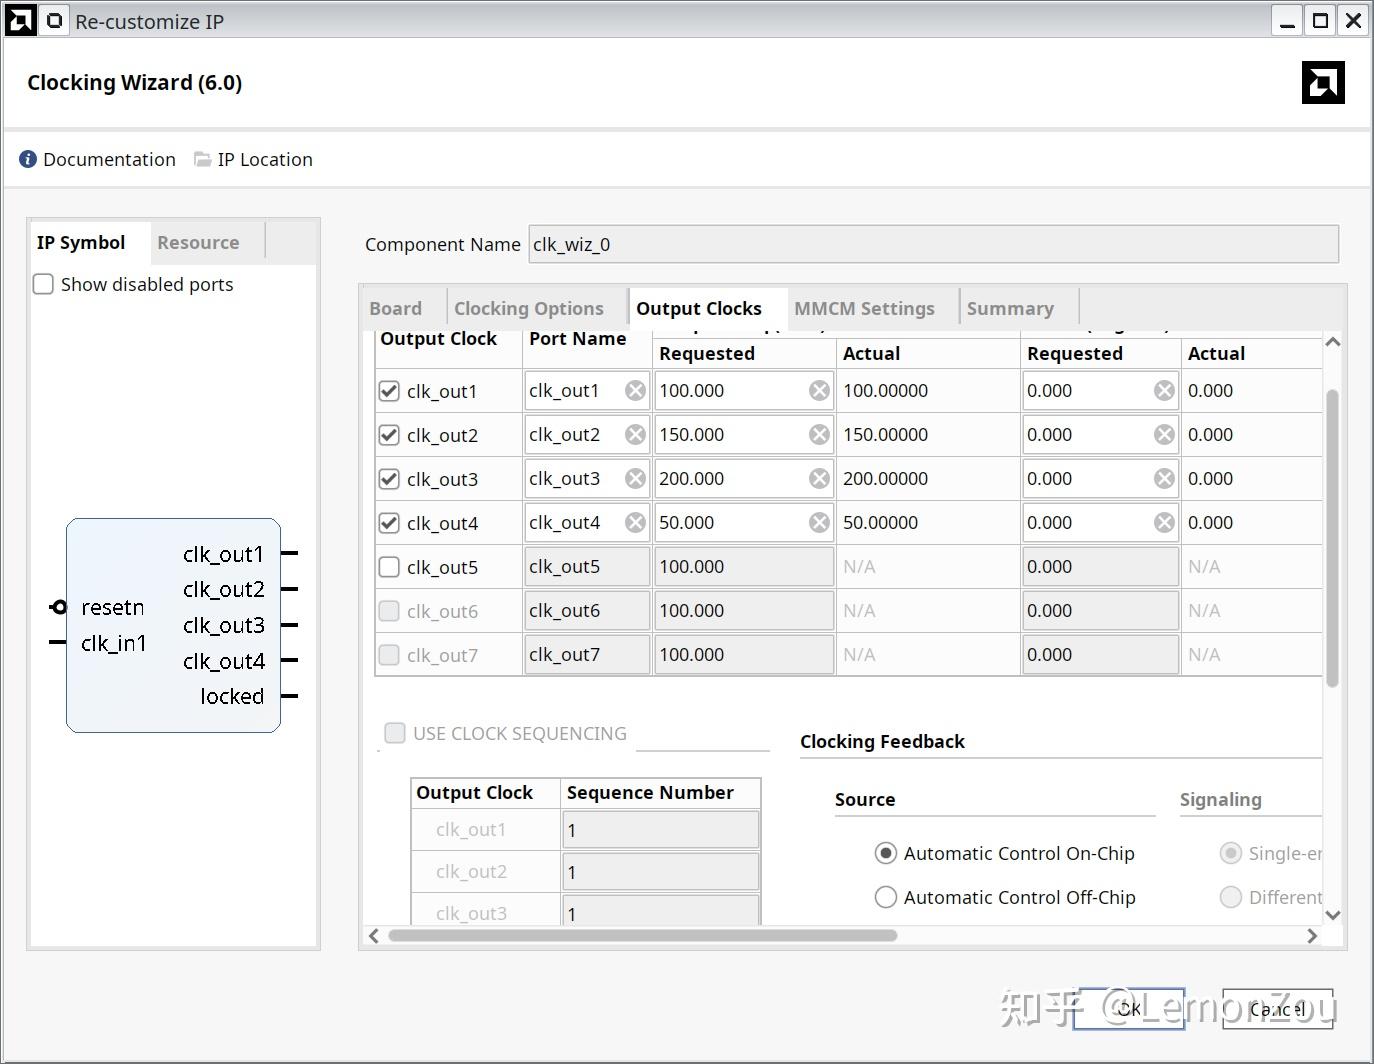1374x1064 pixels.
Task: Click the AMD logo in header
Action: (1322, 83)
